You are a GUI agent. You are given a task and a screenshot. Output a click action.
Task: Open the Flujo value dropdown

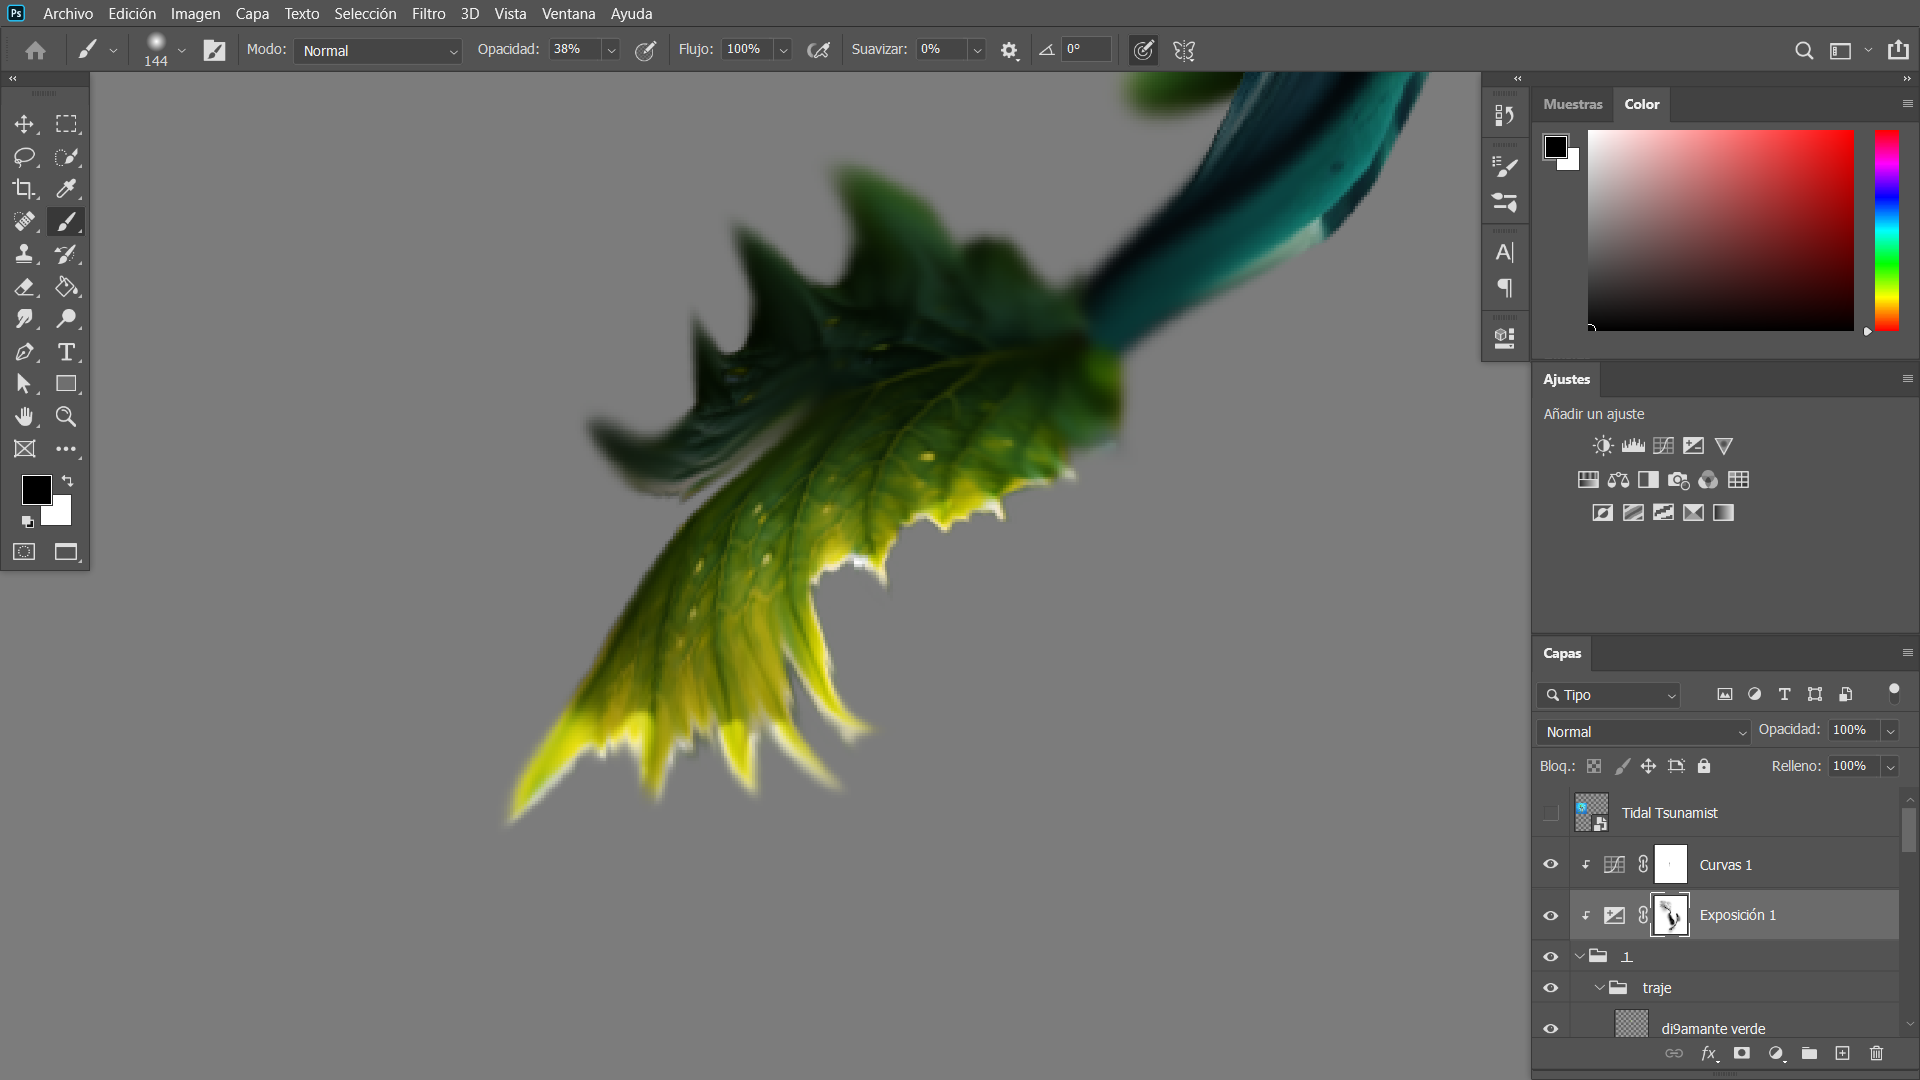[784, 50]
